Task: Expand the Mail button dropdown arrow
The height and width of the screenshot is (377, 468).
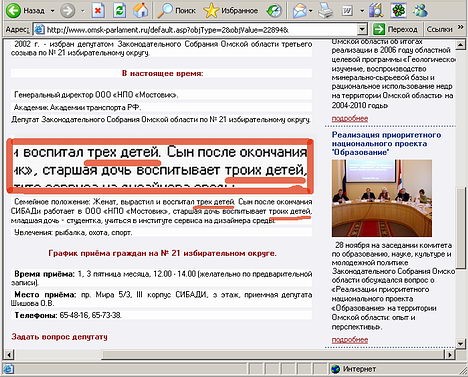Action: coord(311,11)
